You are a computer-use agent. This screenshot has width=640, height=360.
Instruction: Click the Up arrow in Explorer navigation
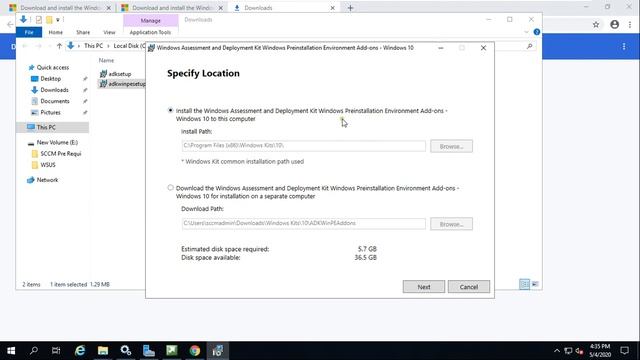[59, 46]
